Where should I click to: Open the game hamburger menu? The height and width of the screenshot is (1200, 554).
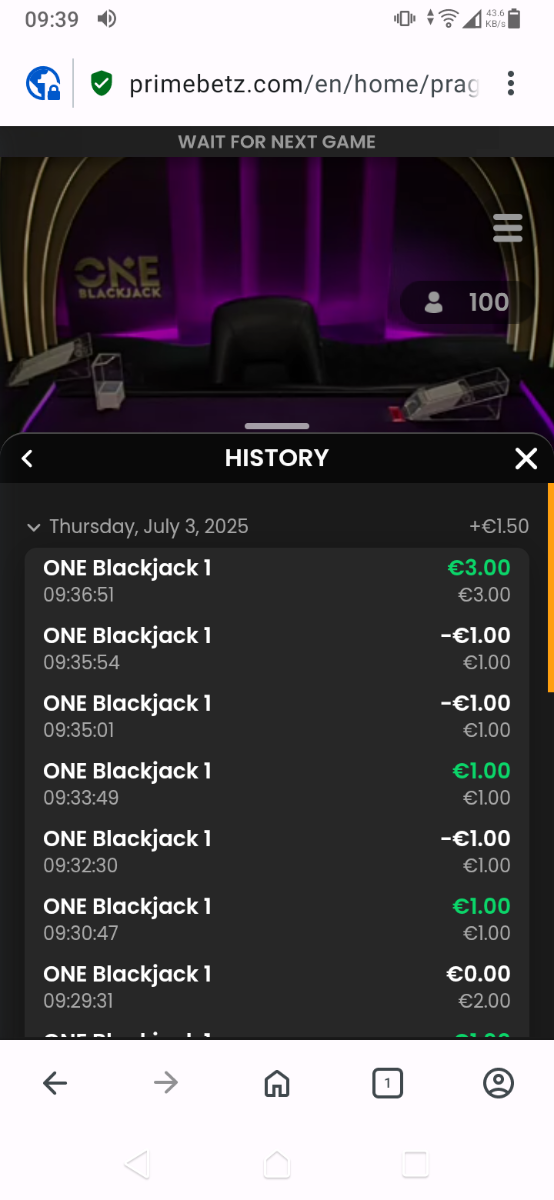pos(508,228)
